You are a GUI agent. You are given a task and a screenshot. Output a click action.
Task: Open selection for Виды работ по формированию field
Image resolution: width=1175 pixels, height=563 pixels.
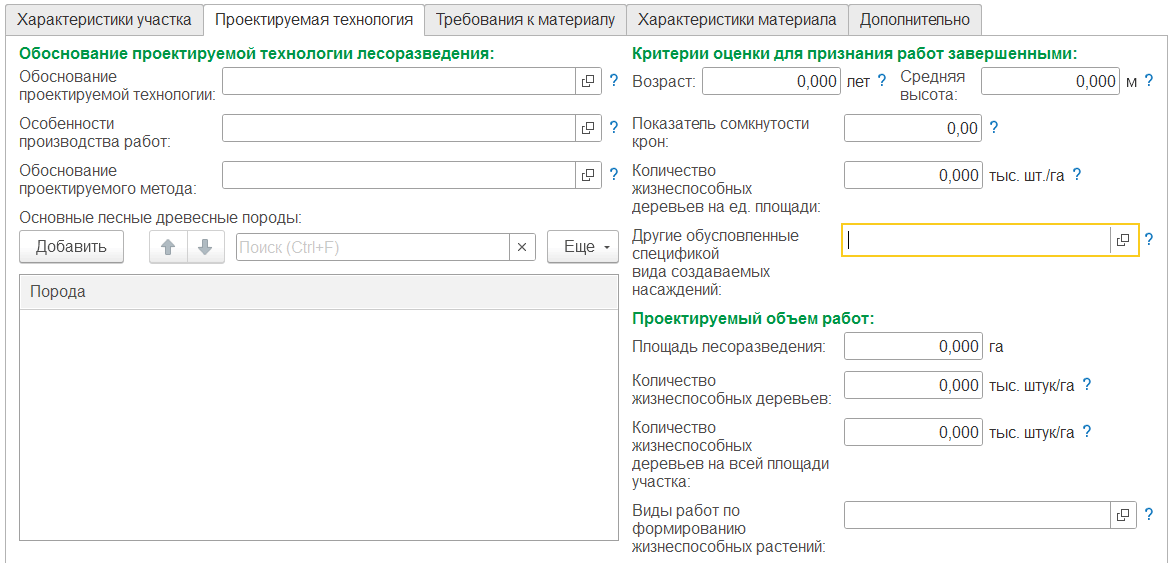pyautogui.click(x=1123, y=515)
